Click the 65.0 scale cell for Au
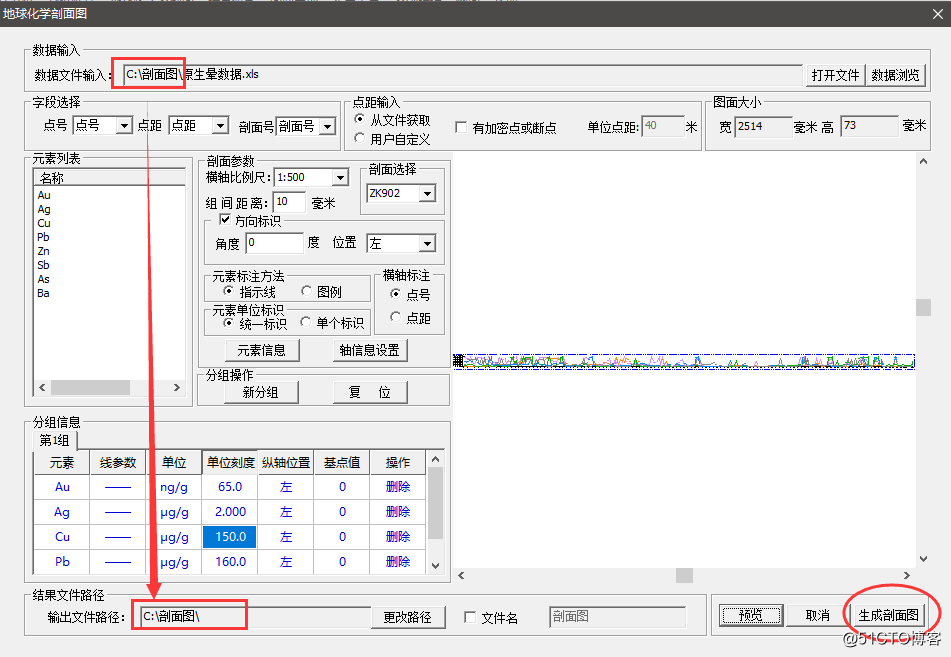This screenshot has width=951, height=657. tap(230, 487)
